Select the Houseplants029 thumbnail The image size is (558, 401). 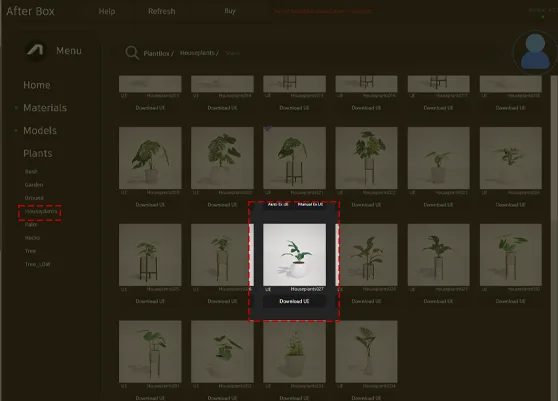click(438, 255)
